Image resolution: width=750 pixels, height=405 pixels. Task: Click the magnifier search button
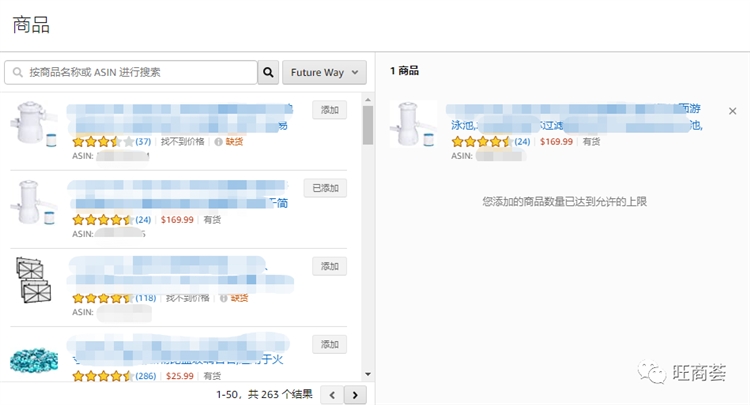point(268,72)
